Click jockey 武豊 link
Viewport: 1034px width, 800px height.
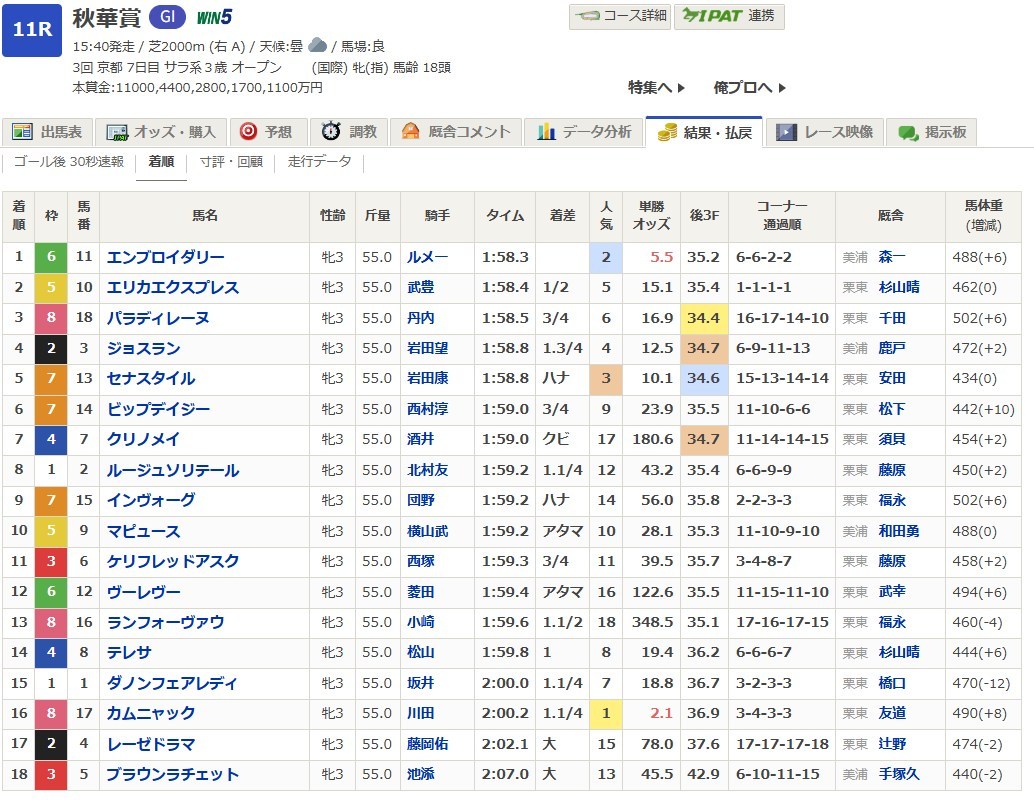[x=421, y=288]
